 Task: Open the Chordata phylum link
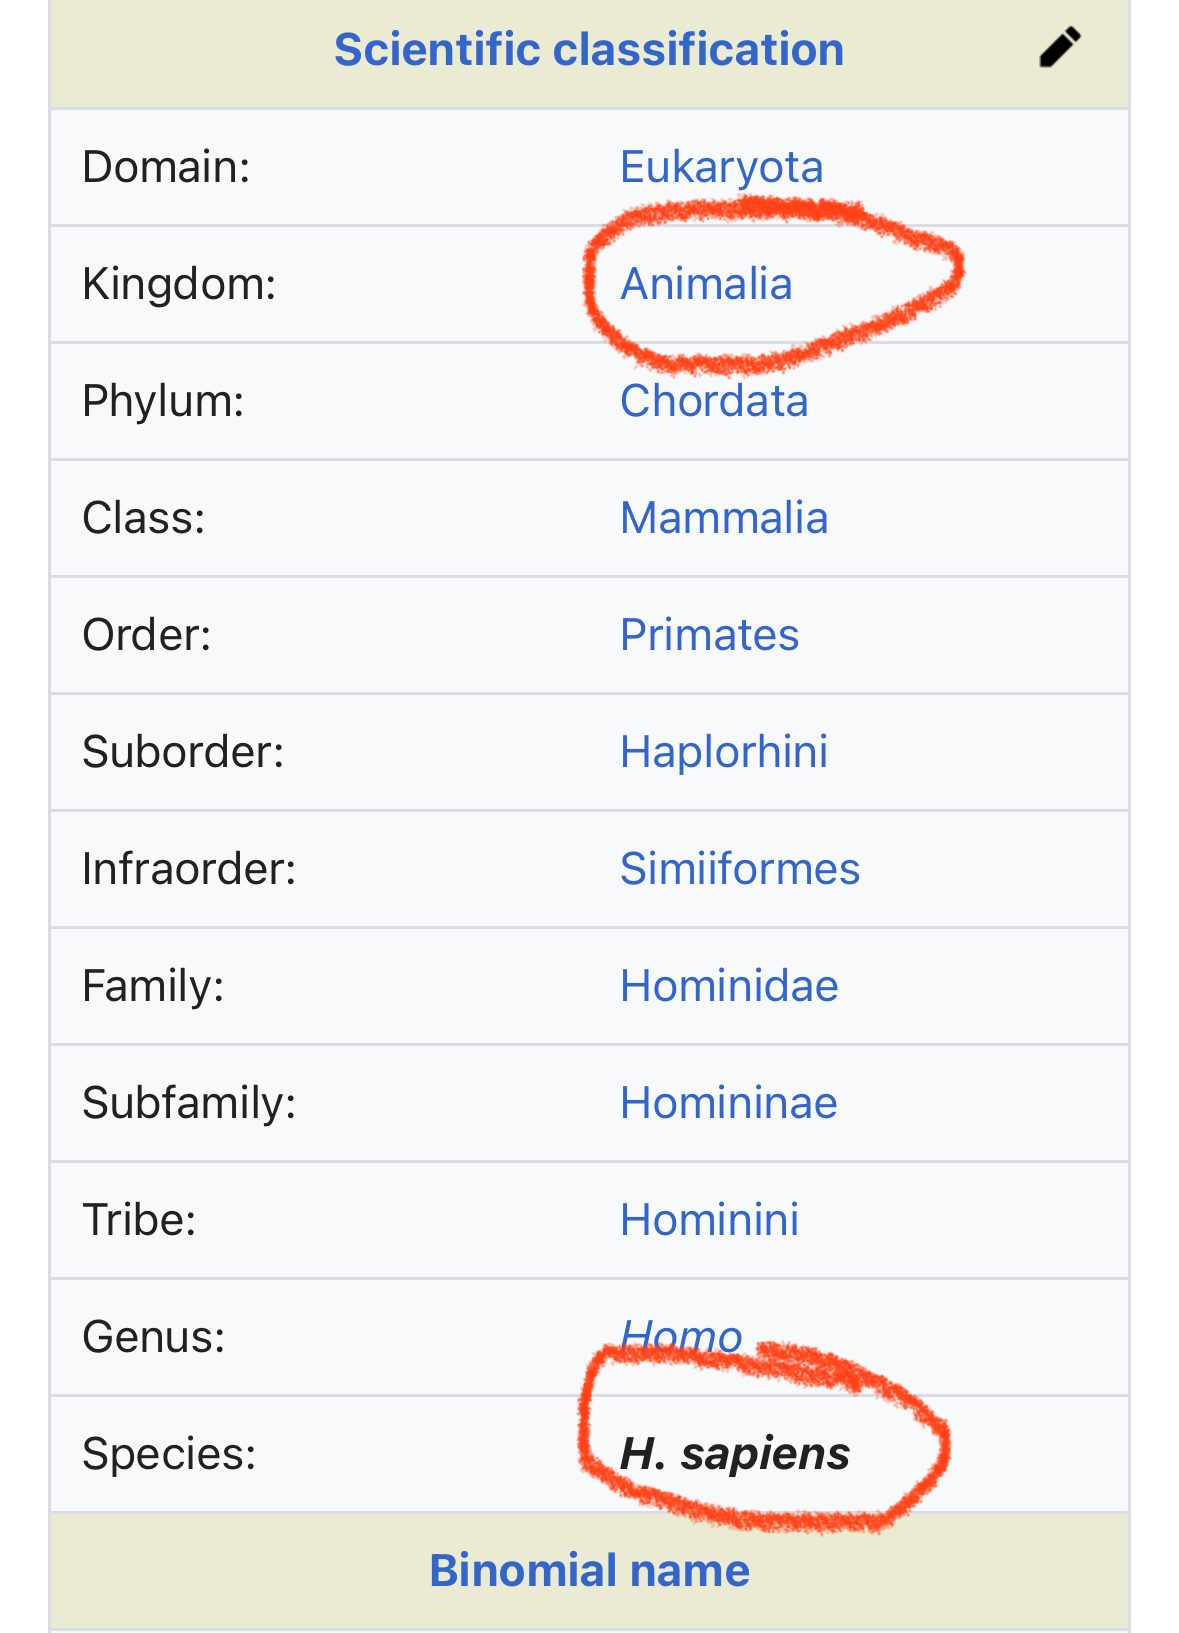pyautogui.click(x=714, y=401)
